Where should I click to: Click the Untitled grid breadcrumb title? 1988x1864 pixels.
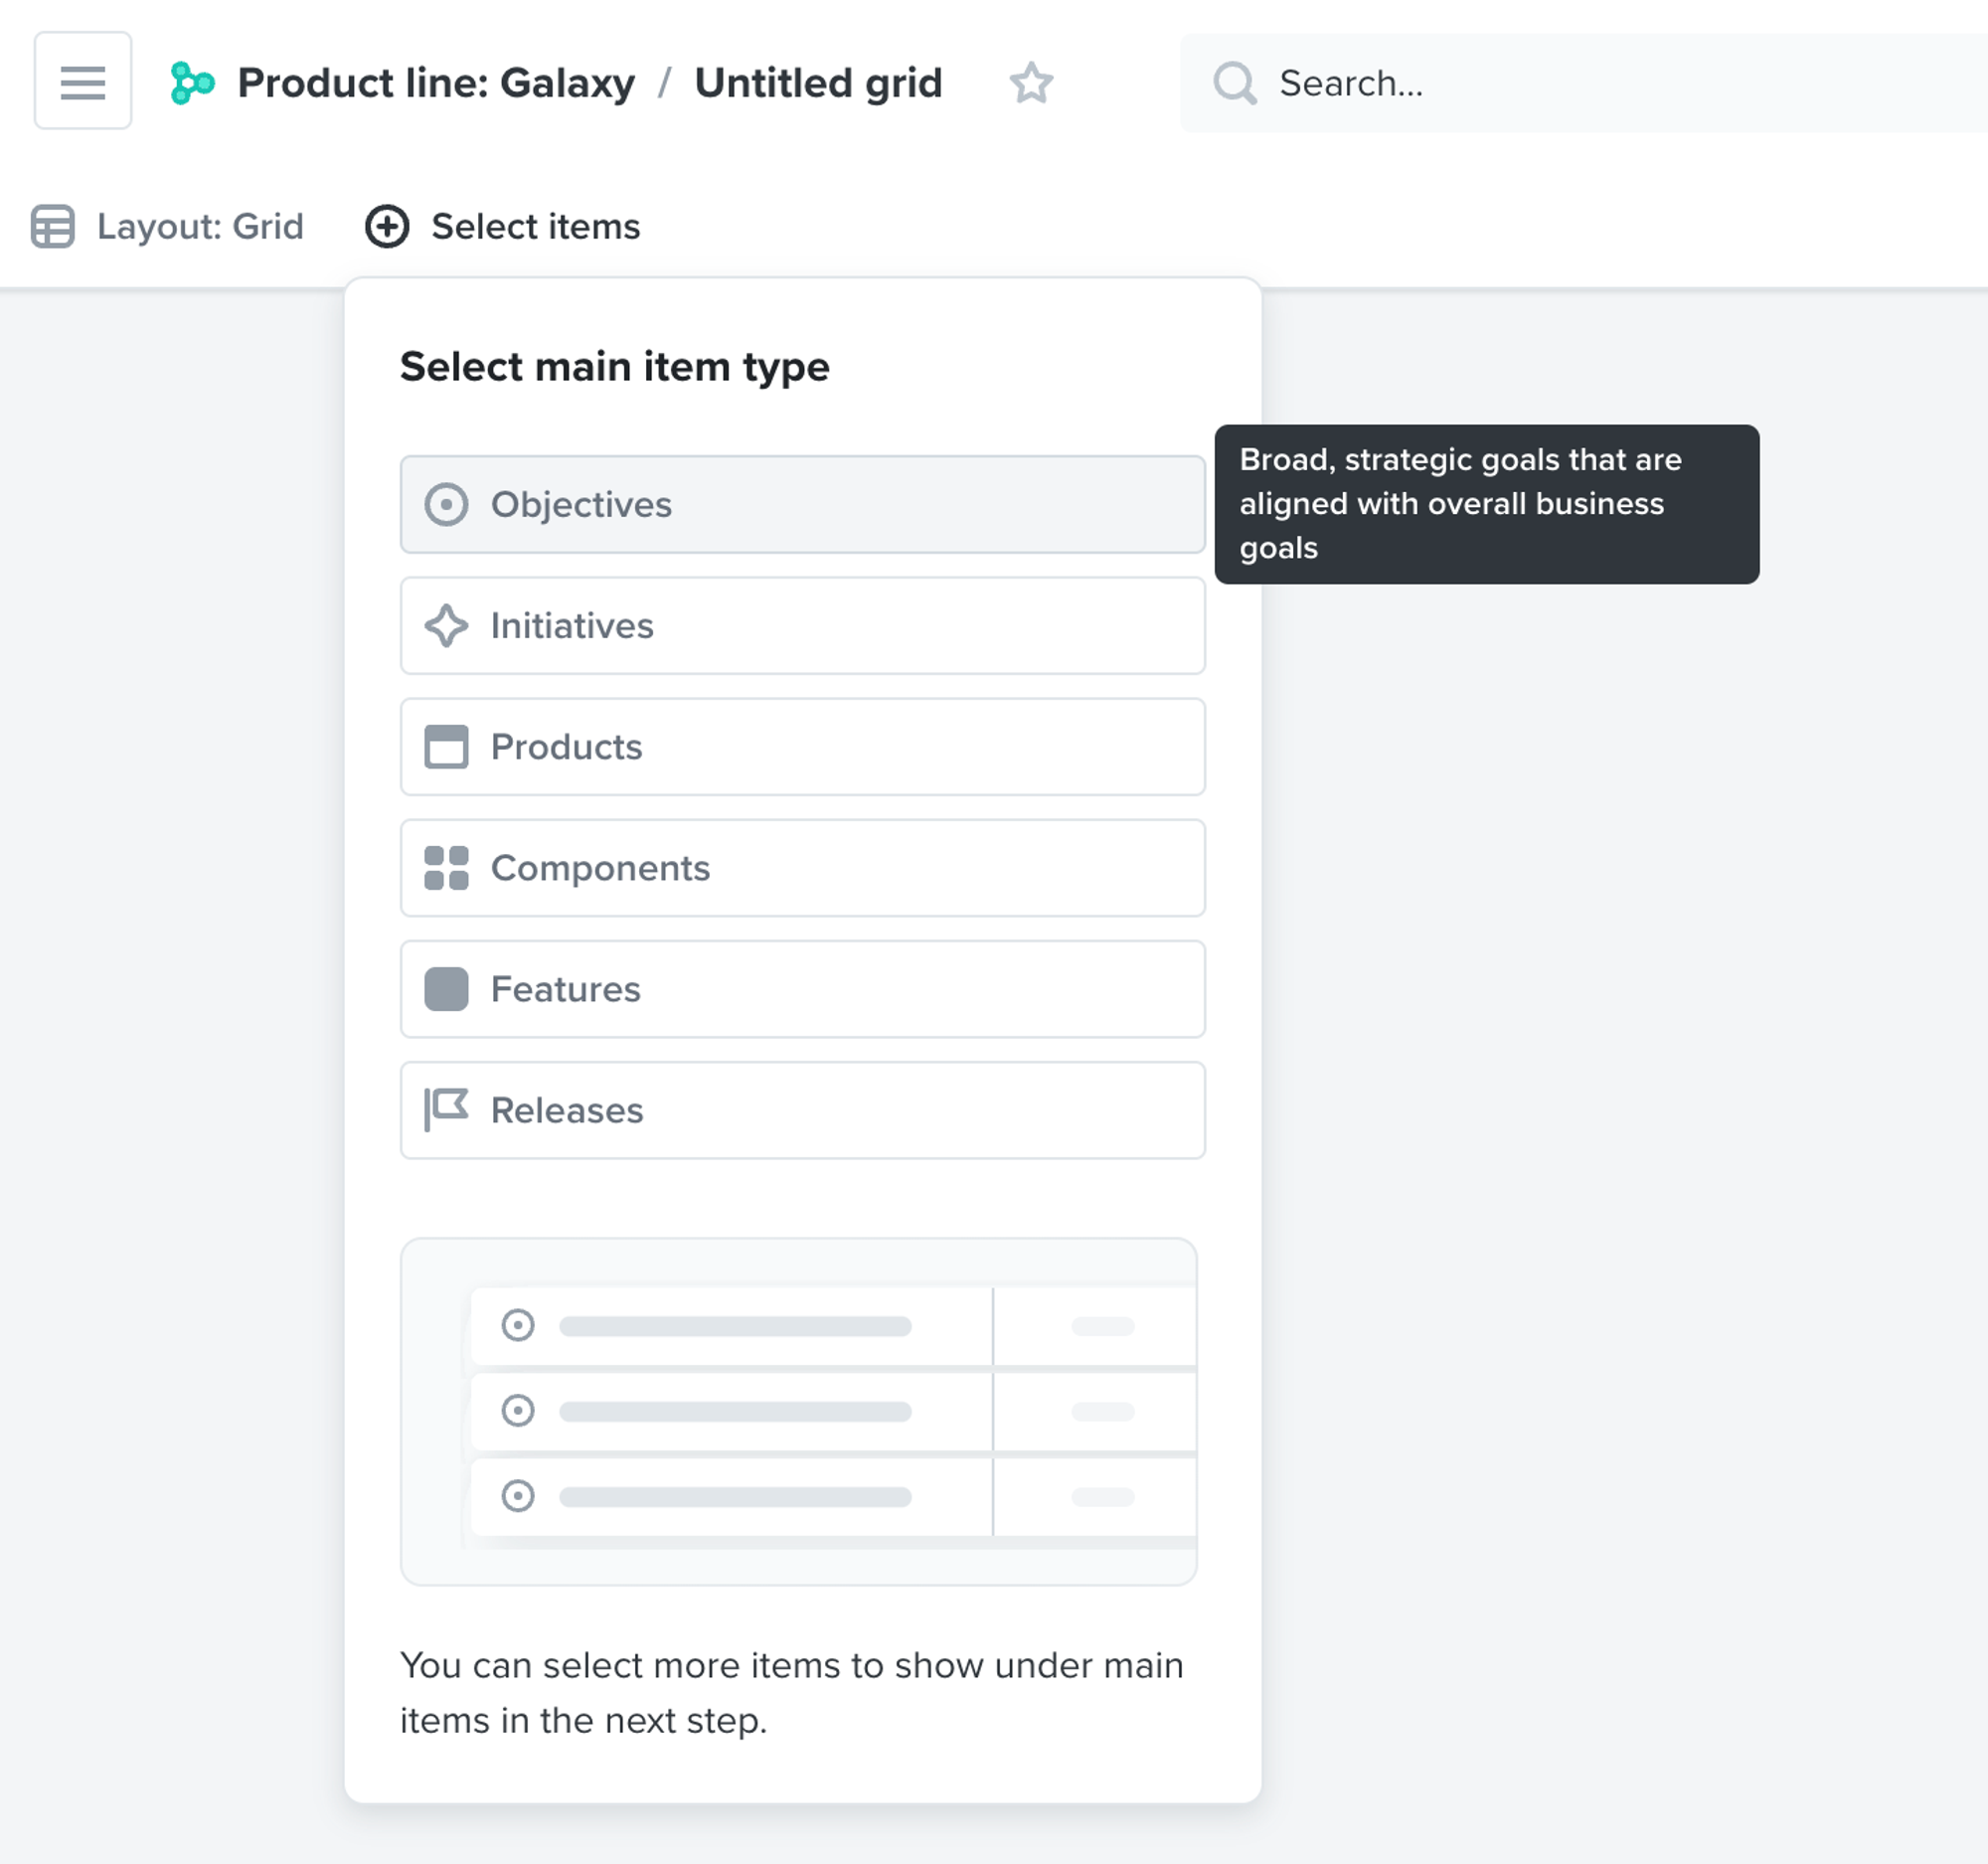tap(818, 83)
